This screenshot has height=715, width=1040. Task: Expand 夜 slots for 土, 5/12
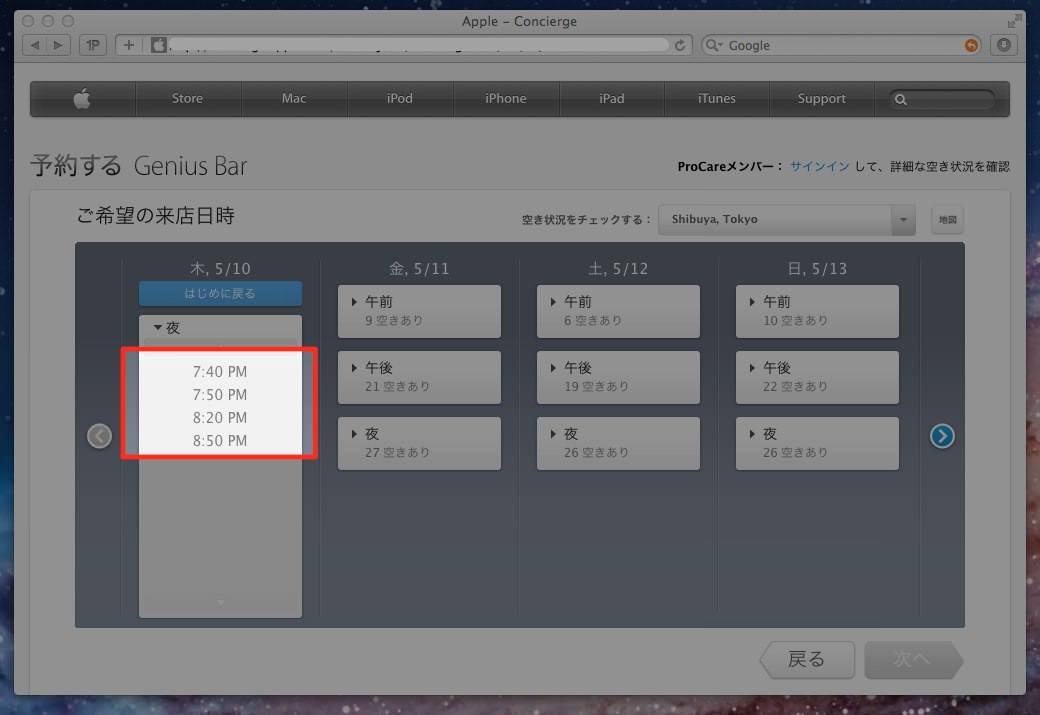(618, 443)
